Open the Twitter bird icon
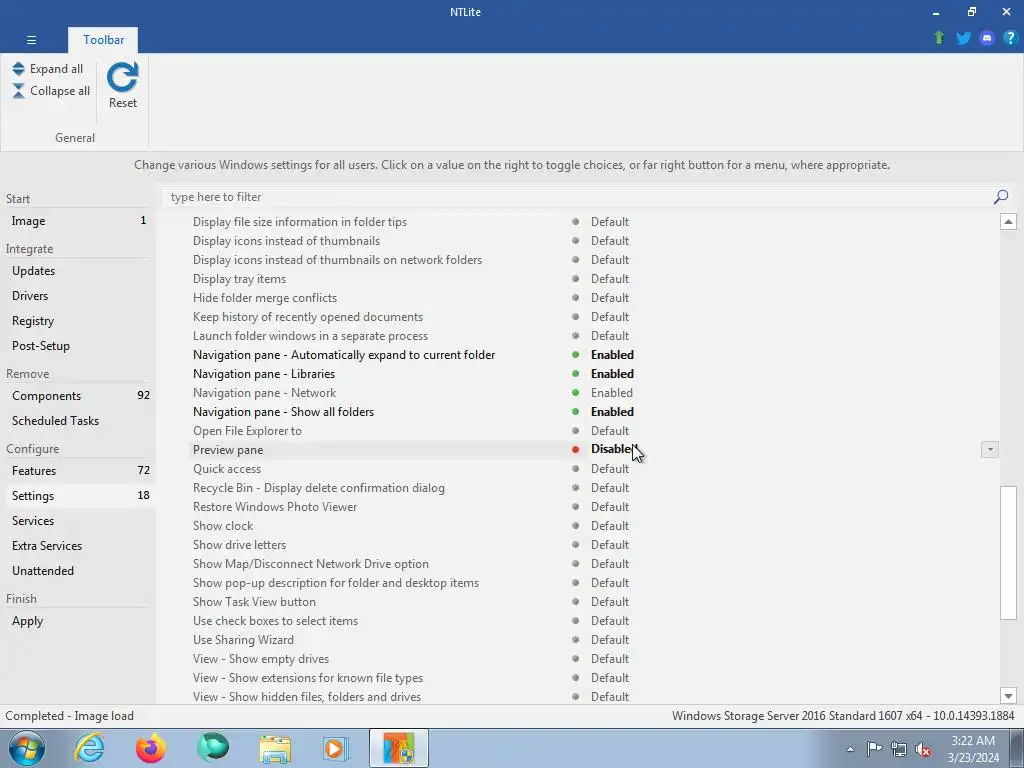1024x768 pixels. point(963,38)
